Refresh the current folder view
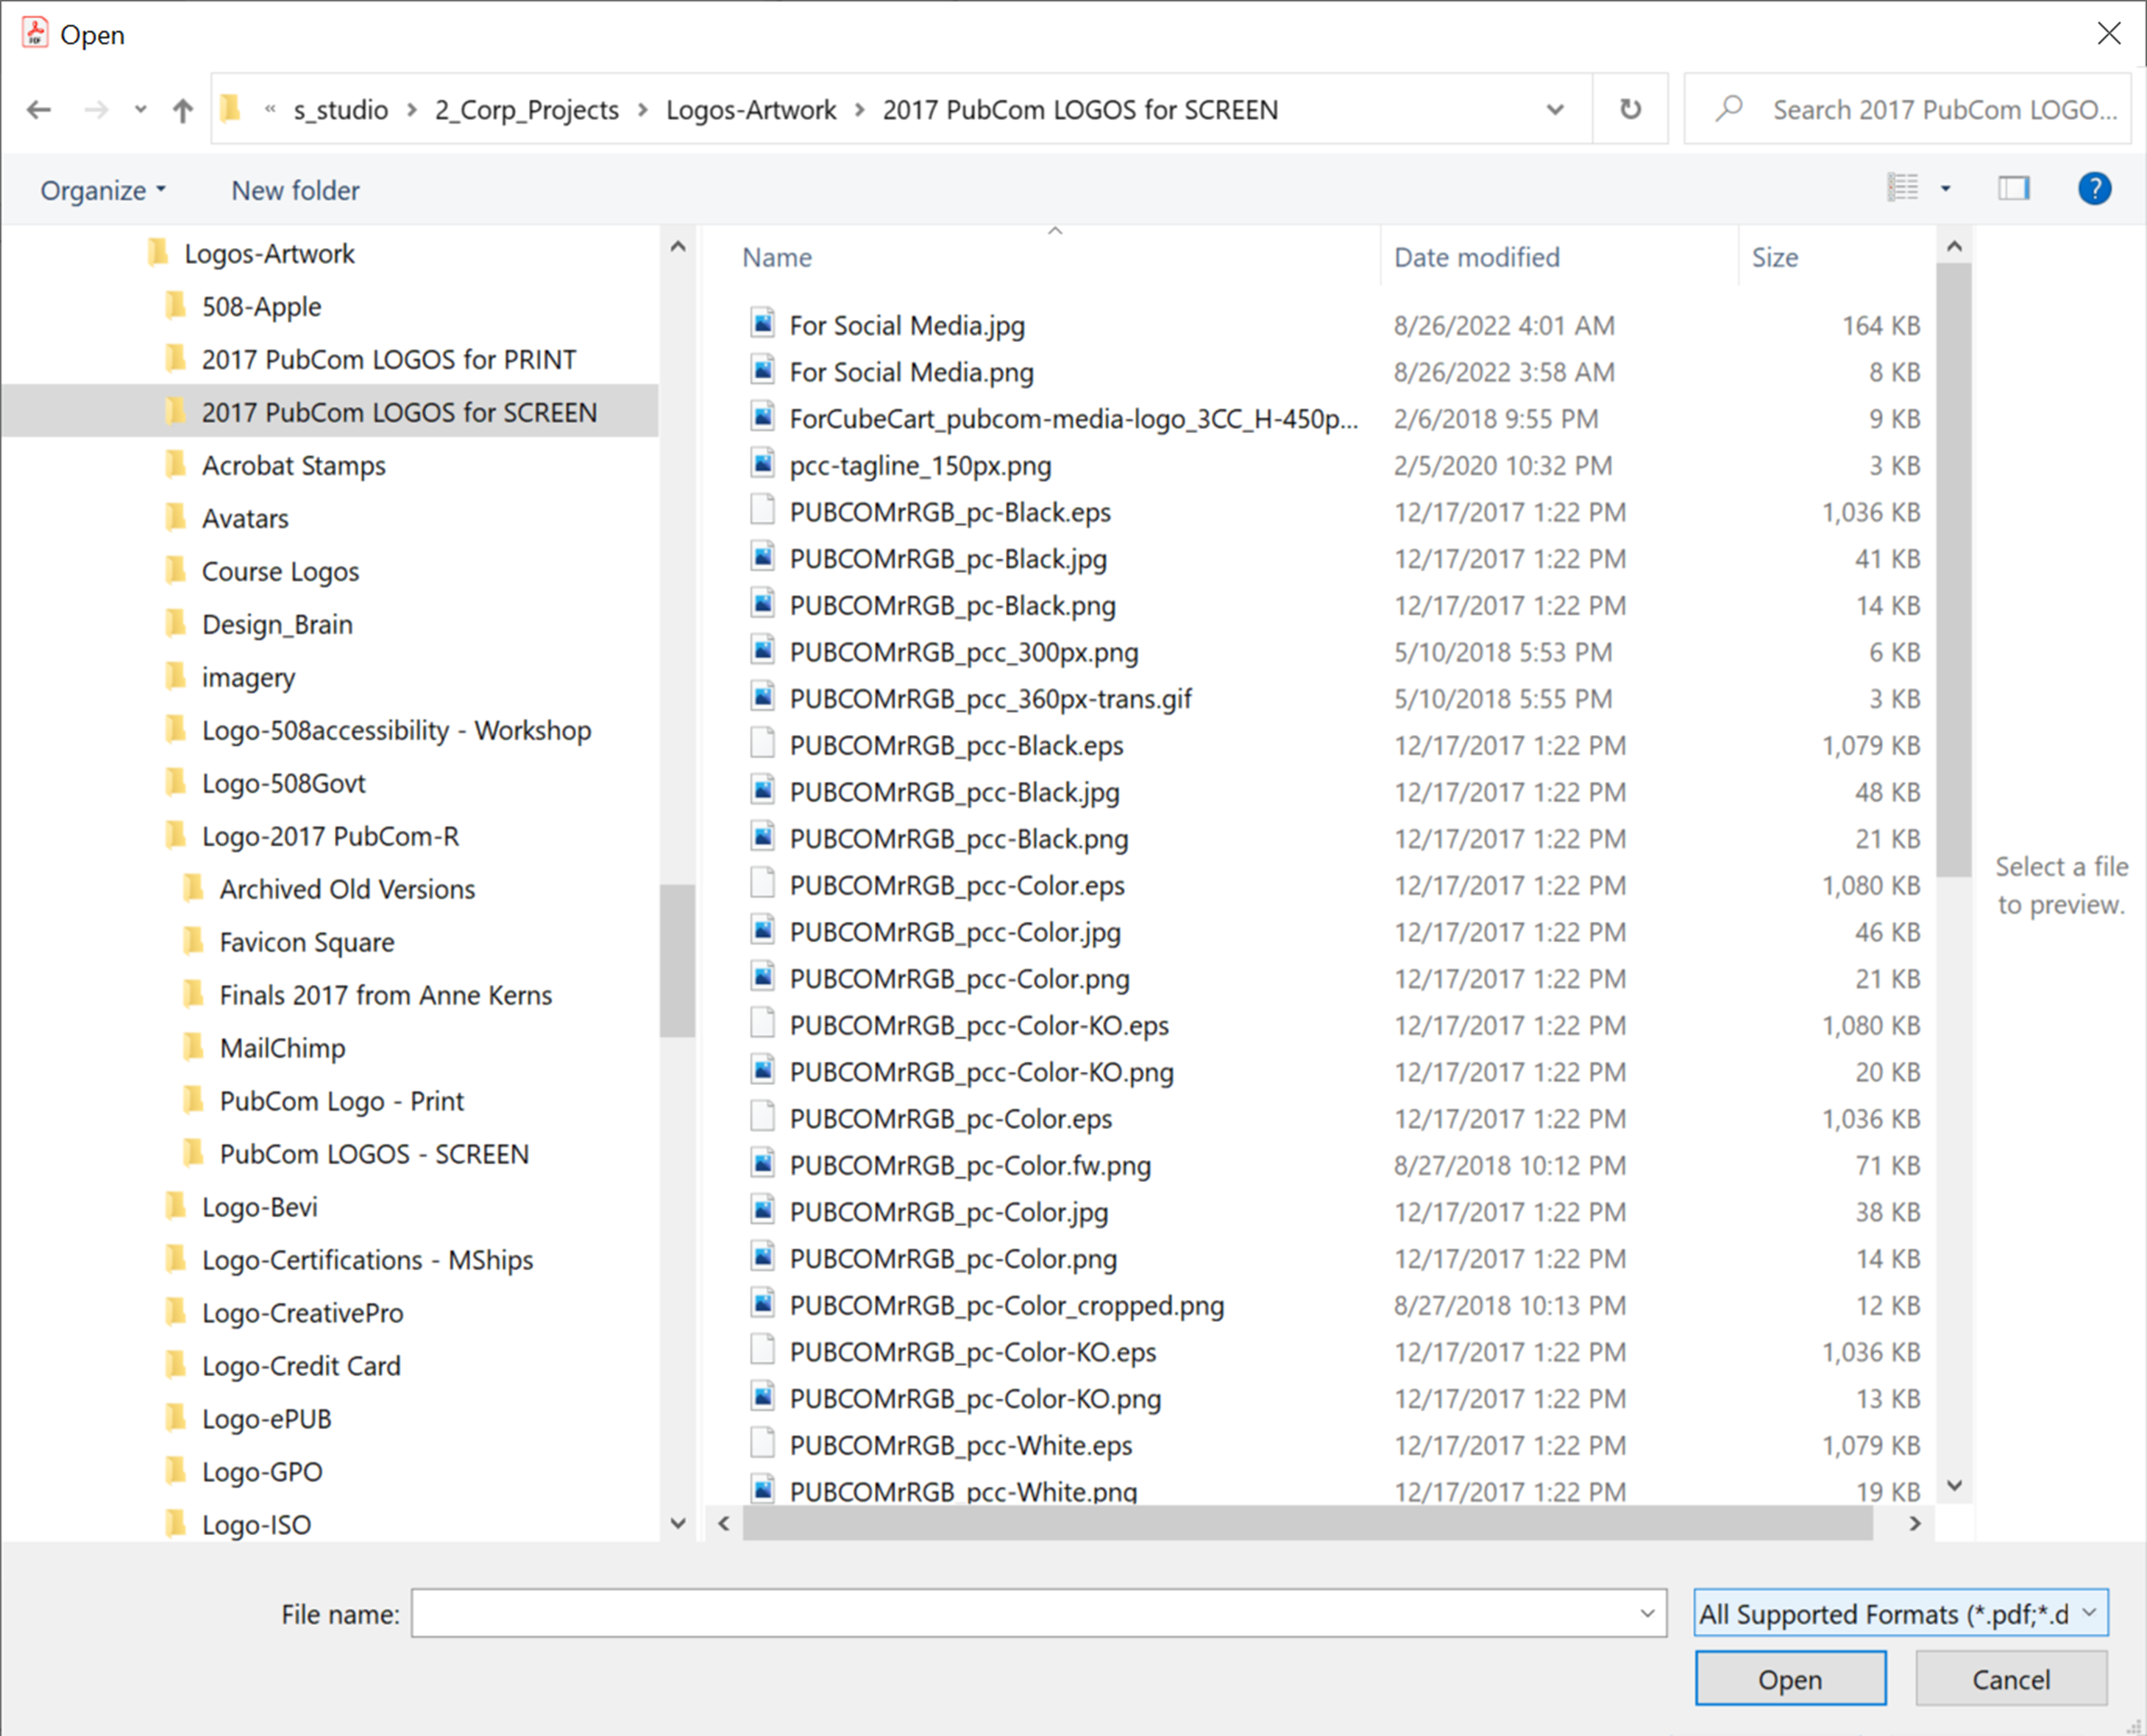2147x1736 pixels. pyautogui.click(x=1630, y=109)
